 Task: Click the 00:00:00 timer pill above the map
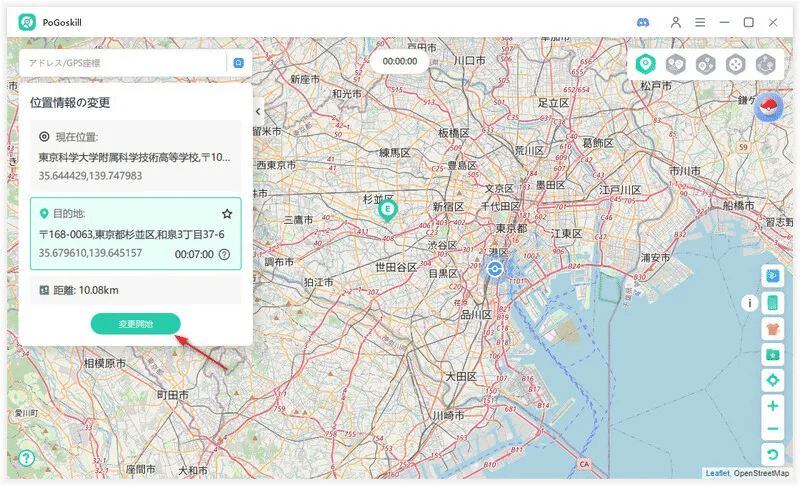tap(400, 61)
